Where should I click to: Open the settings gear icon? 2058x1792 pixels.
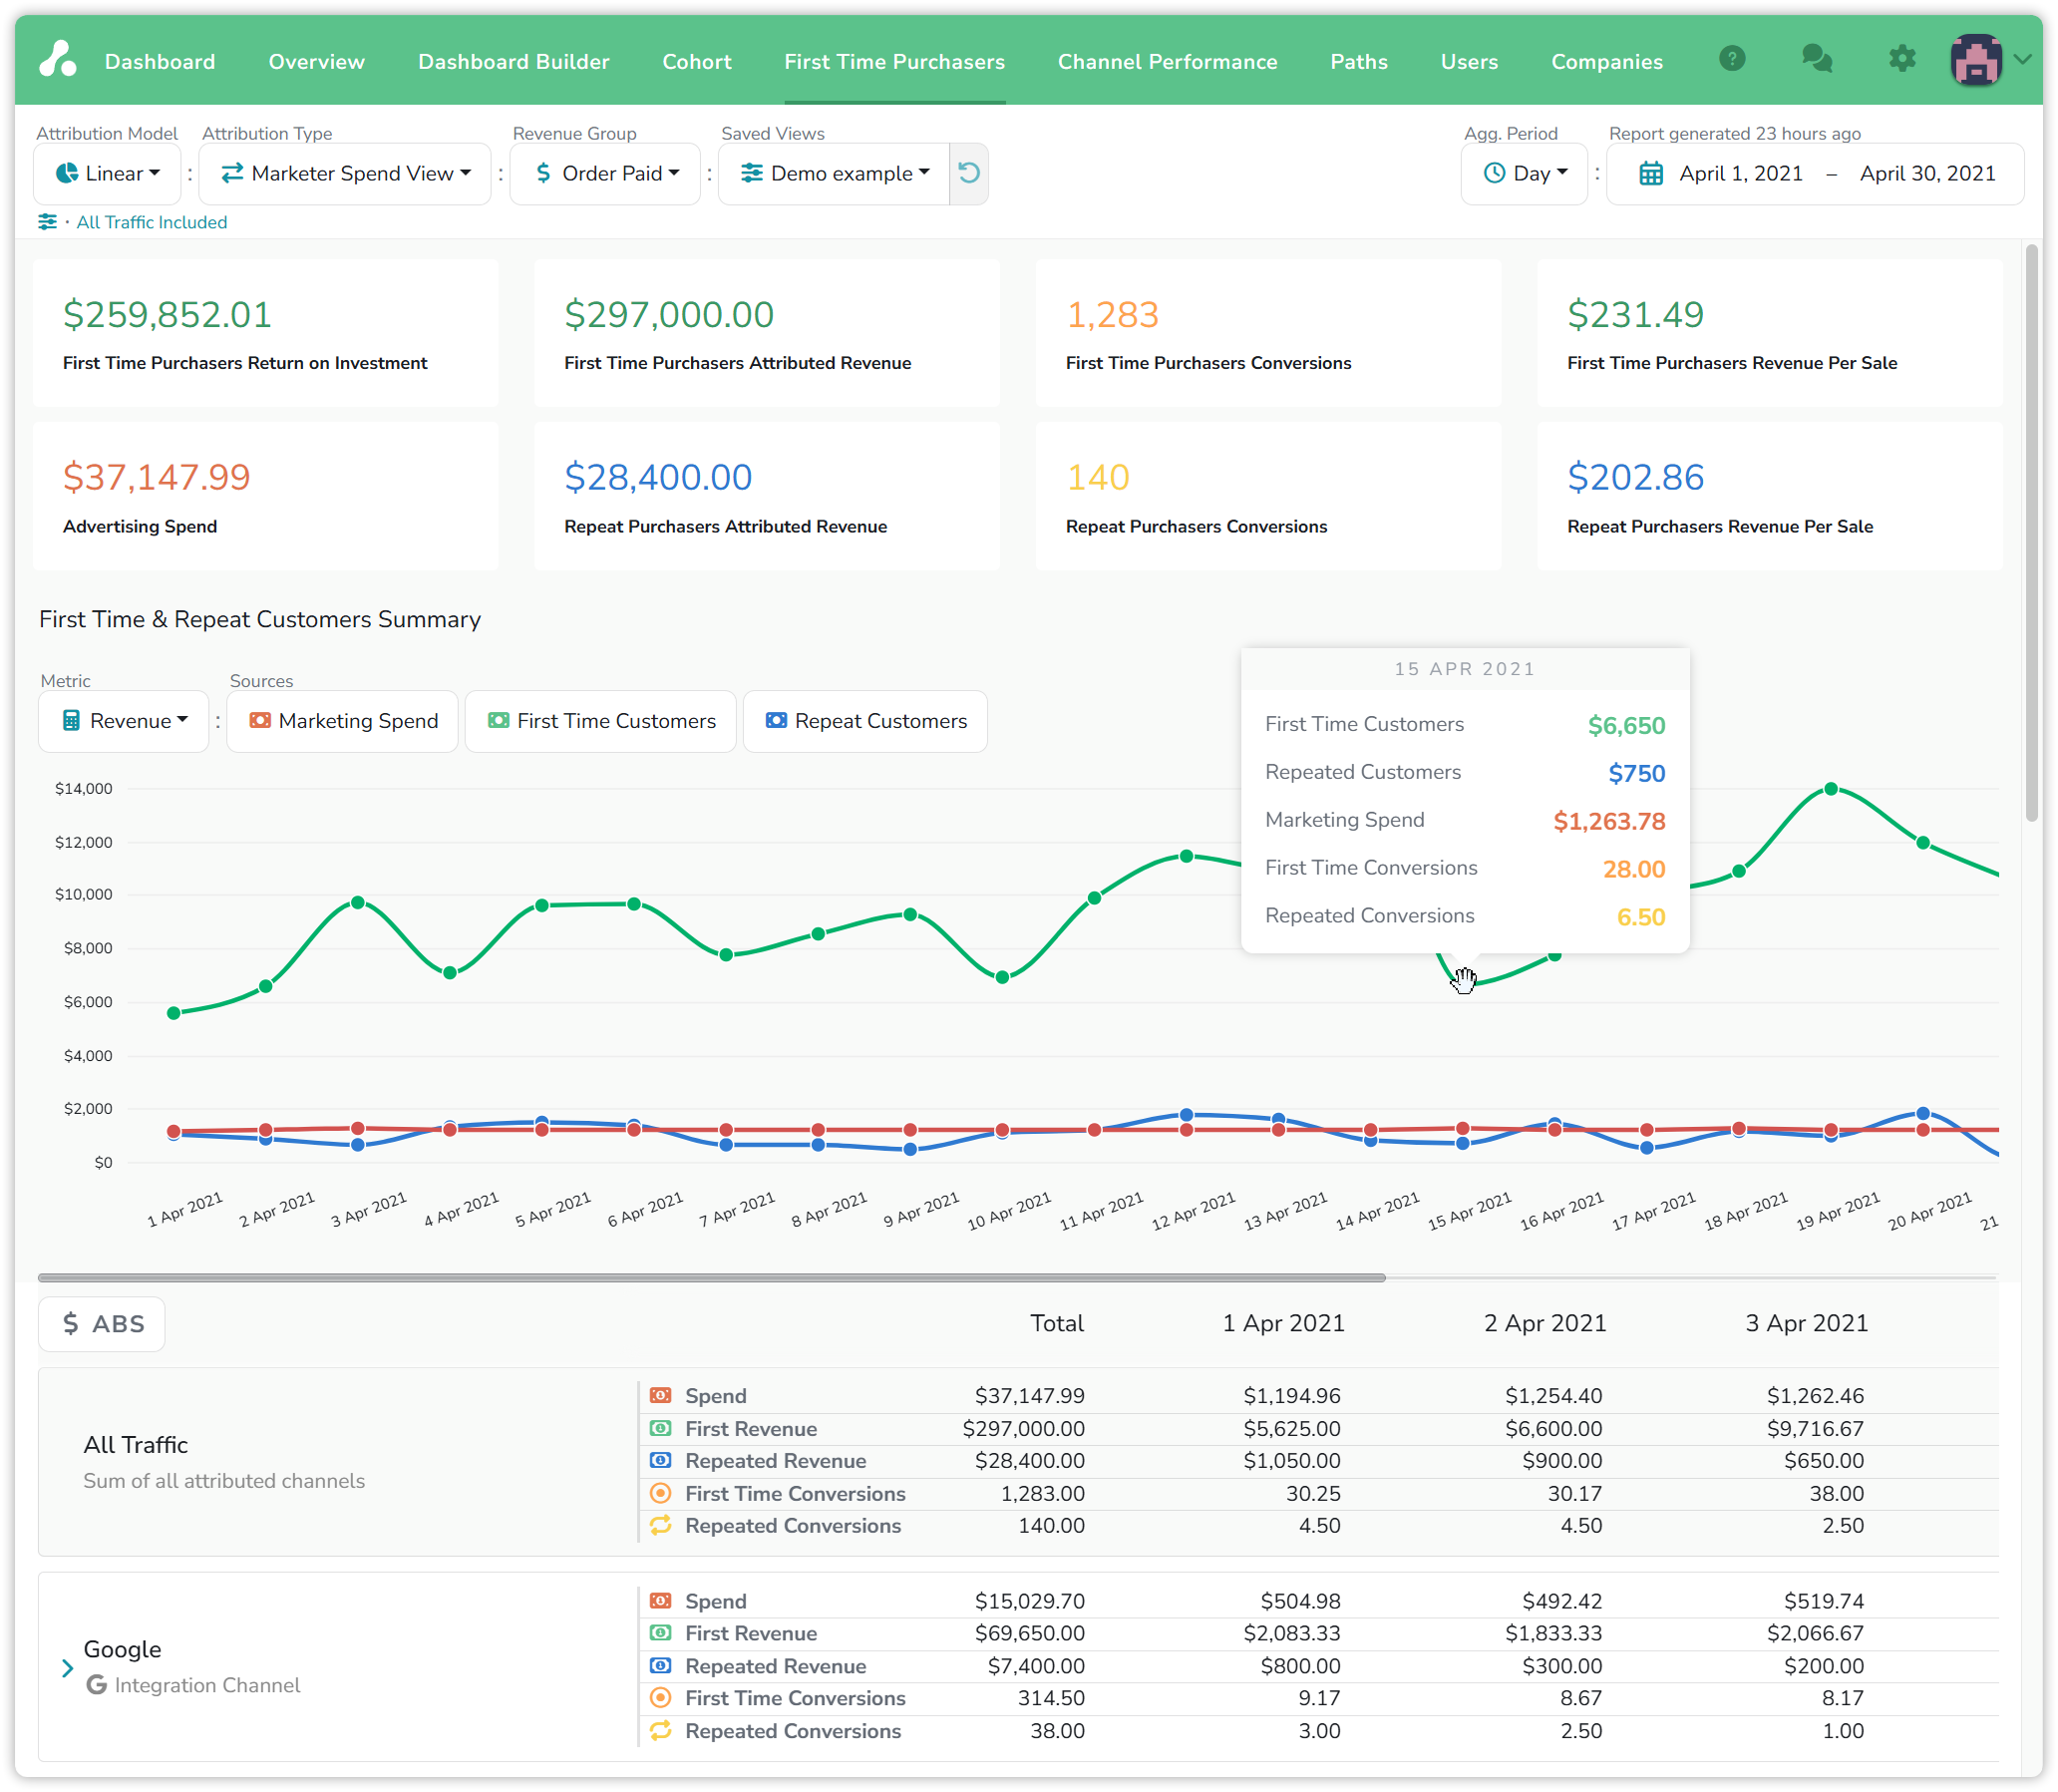(x=1902, y=59)
